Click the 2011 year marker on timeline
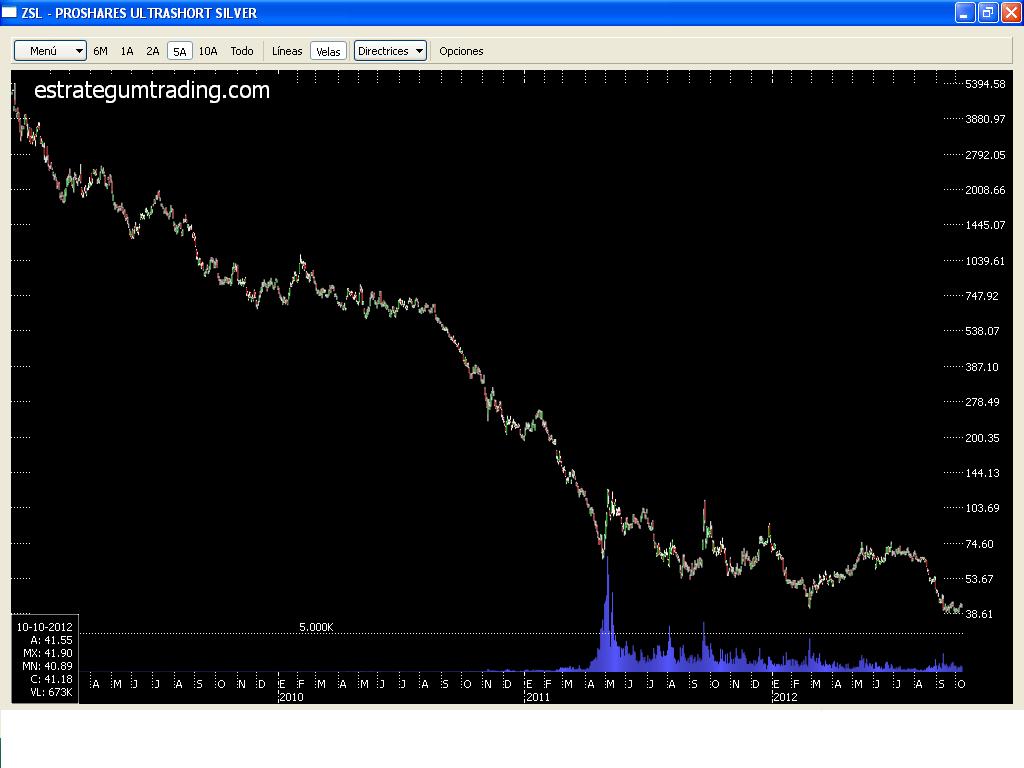 tap(538, 697)
